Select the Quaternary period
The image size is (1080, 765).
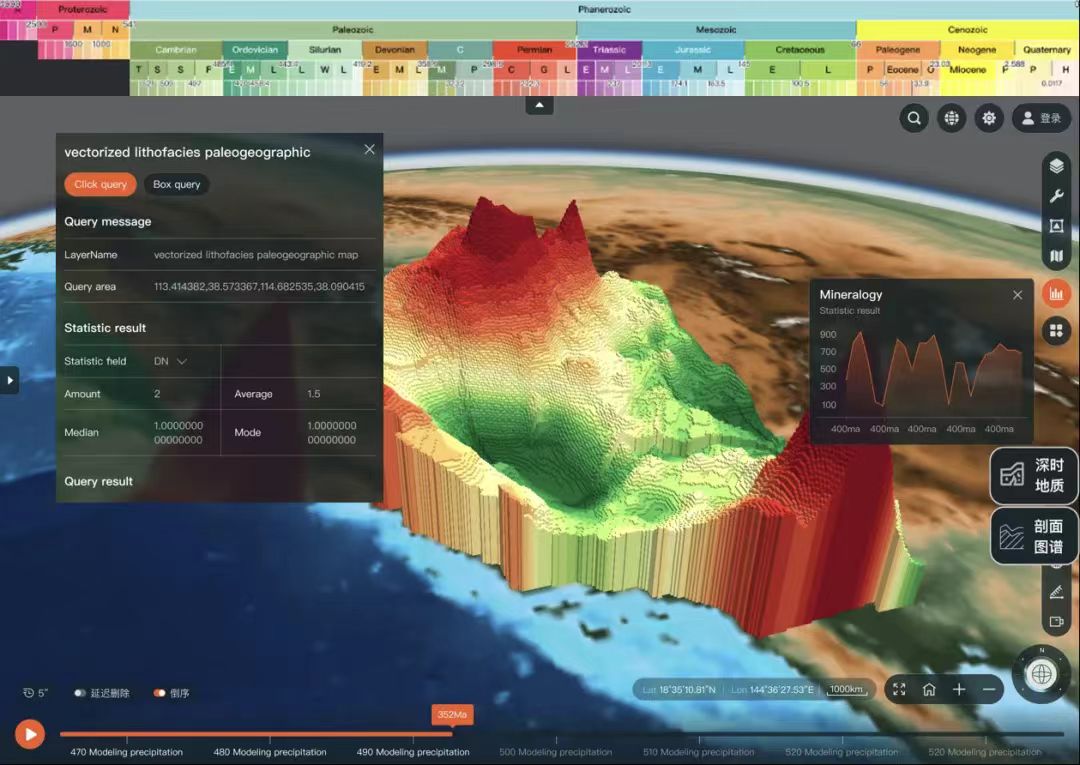pyautogui.click(x=1047, y=50)
